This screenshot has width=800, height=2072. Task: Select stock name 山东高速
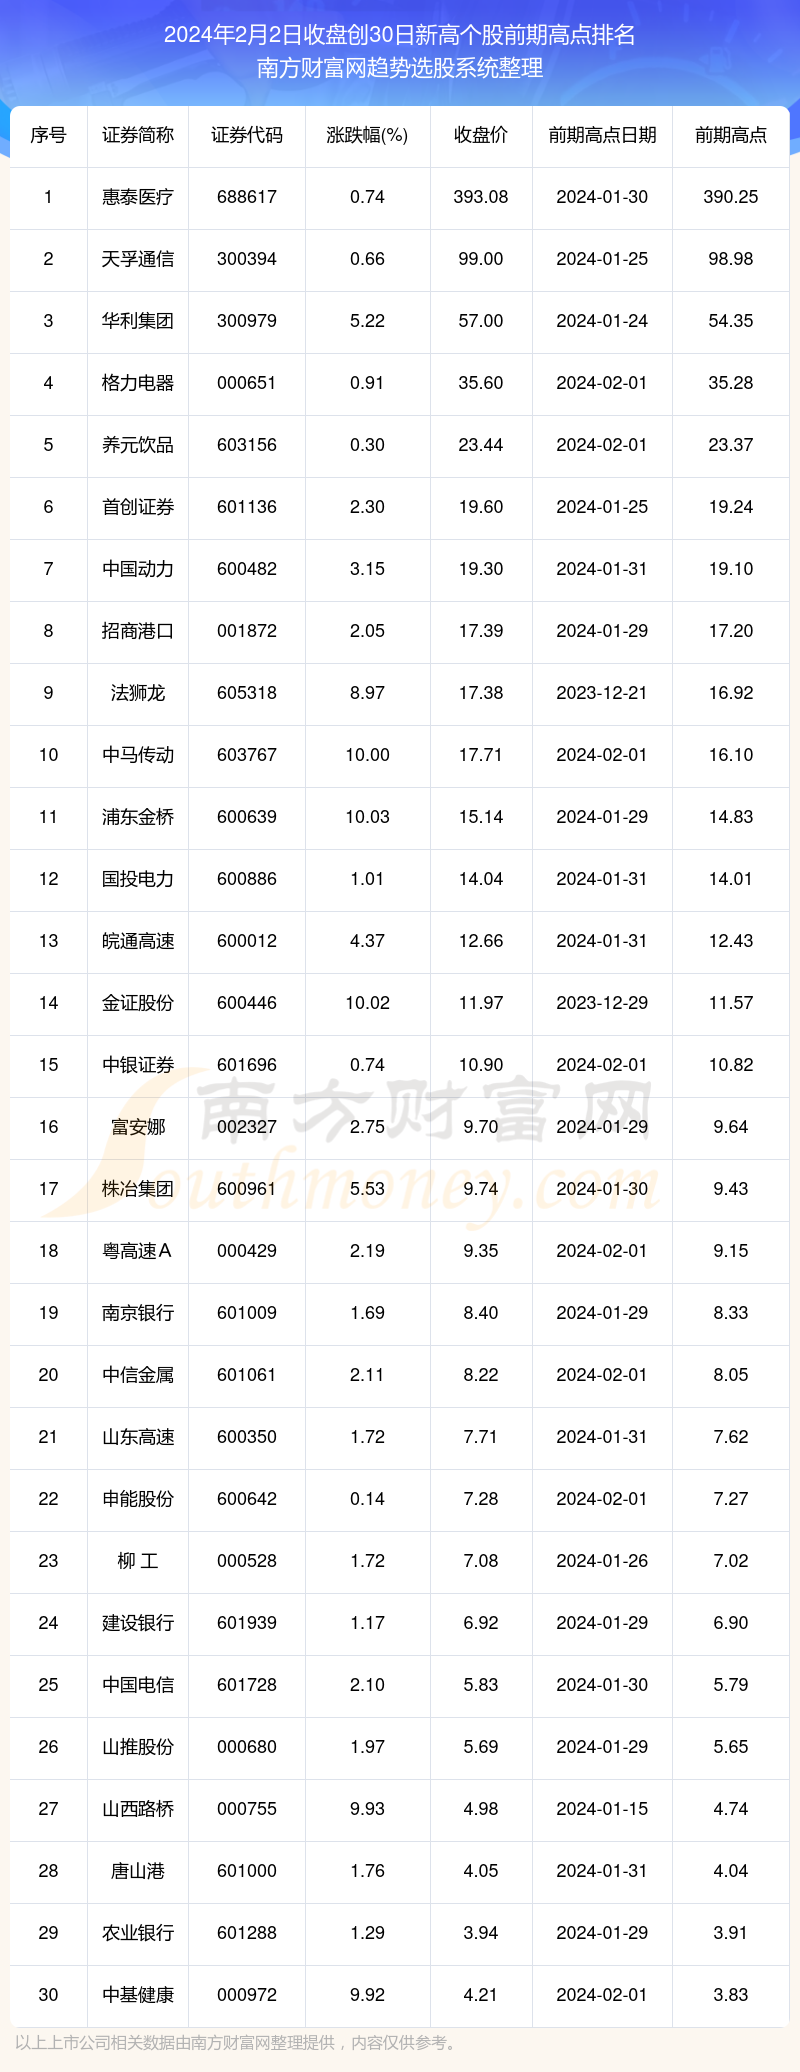[138, 1437]
